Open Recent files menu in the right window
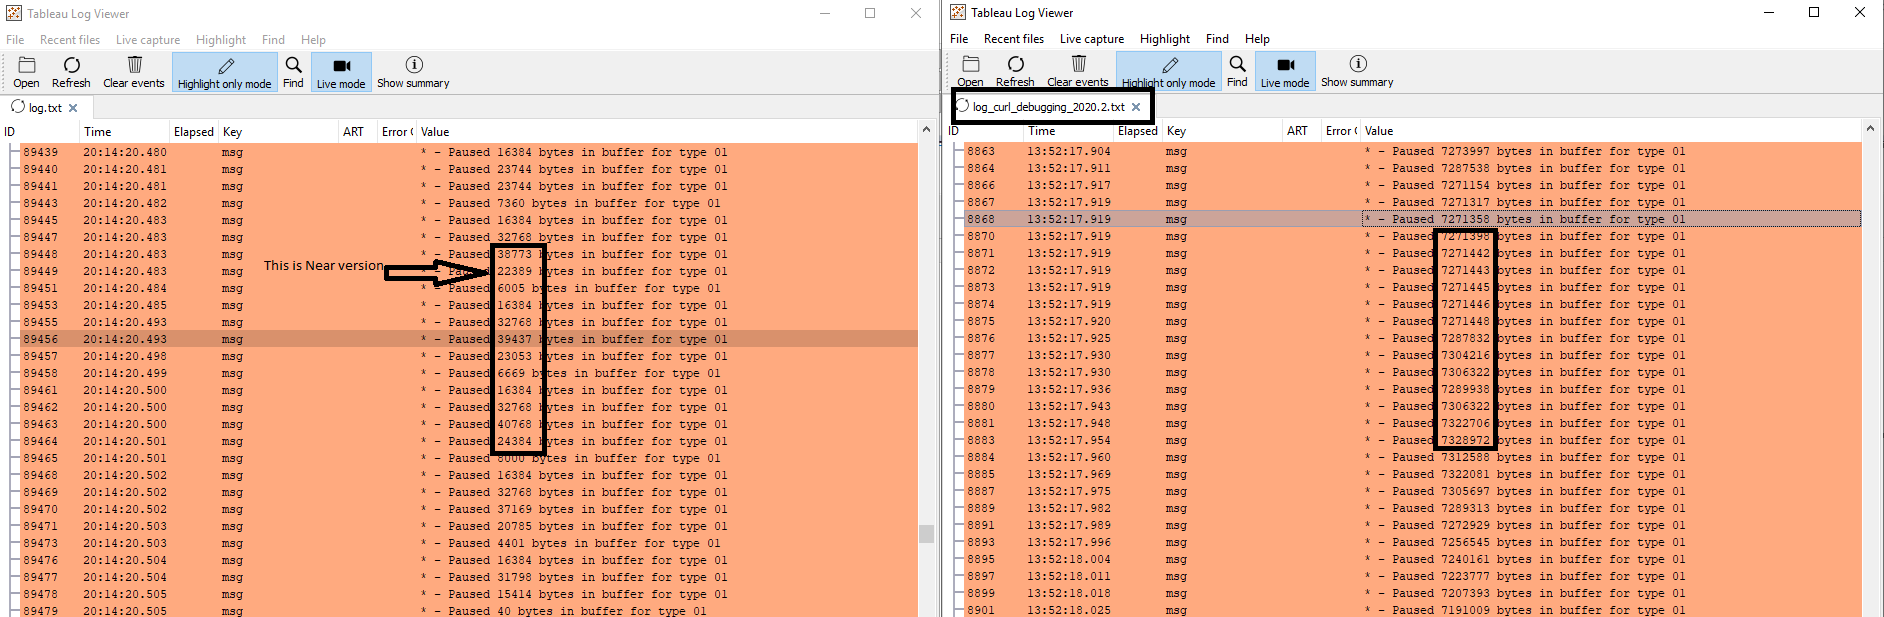Viewport: 1884px width, 617px height. [1014, 39]
